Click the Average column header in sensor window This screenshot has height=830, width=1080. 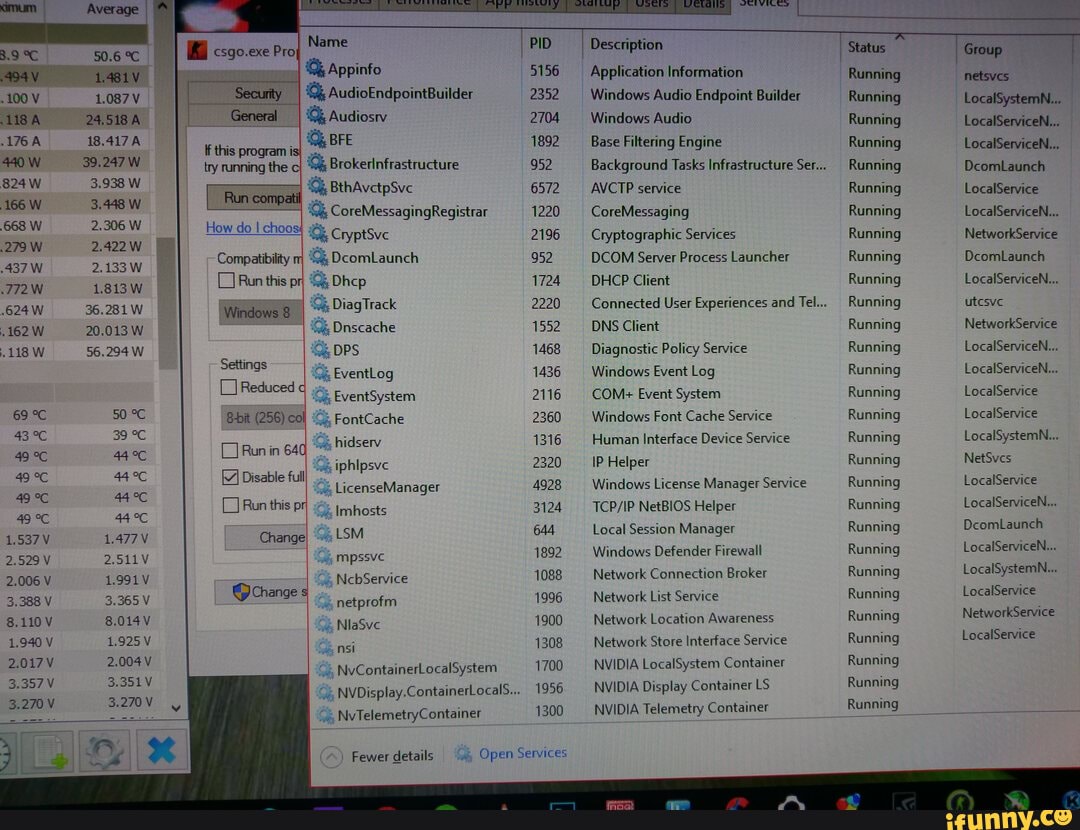(x=112, y=9)
